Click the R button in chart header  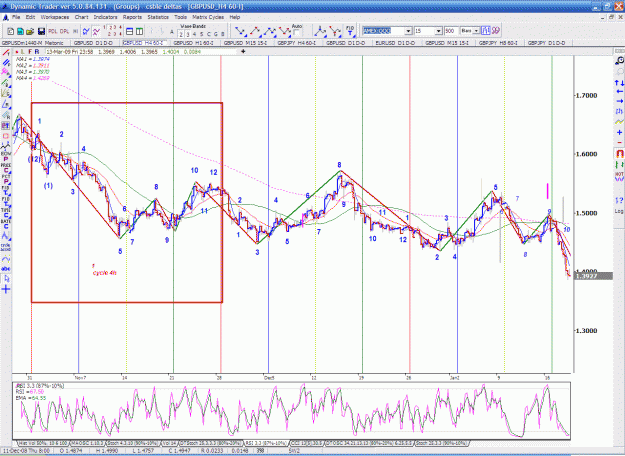[x=37, y=52]
